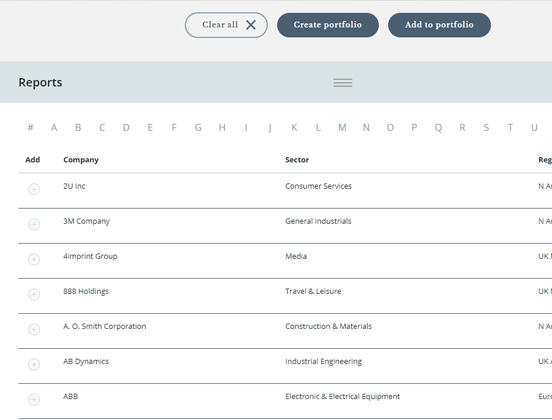Filter companies by letter N
552x420 pixels.
point(366,127)
